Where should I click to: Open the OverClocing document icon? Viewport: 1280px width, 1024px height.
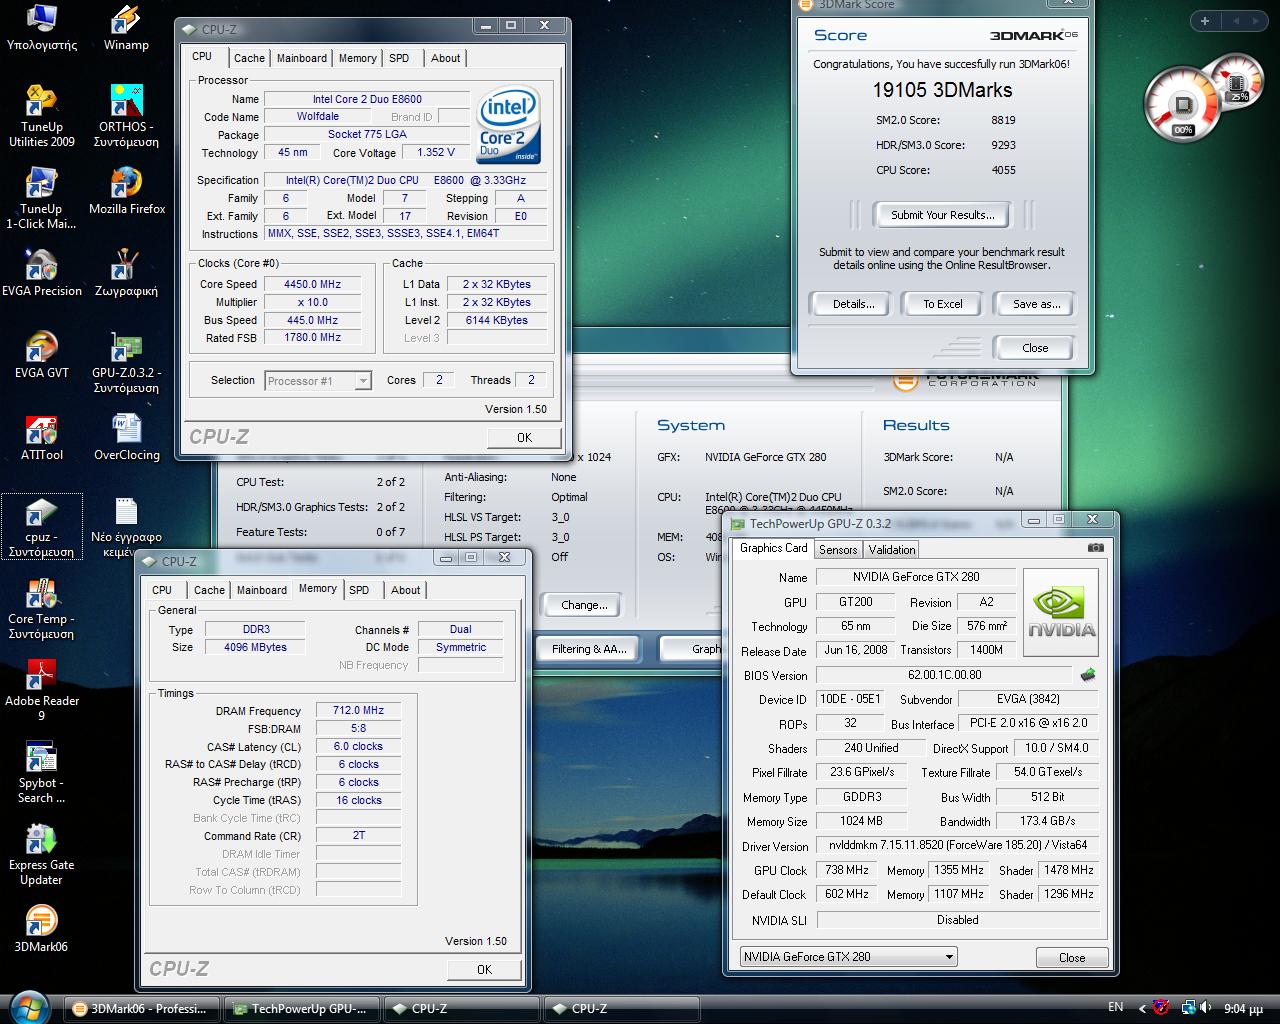tap(126, 438)
